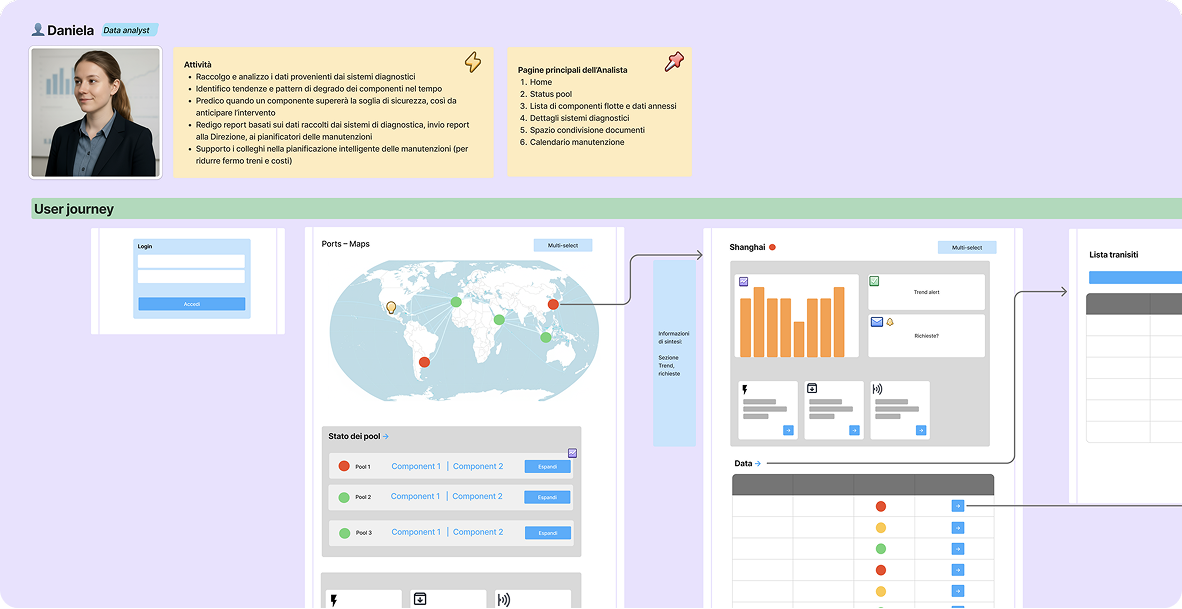
Task: Open the blue envelope icon on the Richieste card
Action: pos(876,321)
